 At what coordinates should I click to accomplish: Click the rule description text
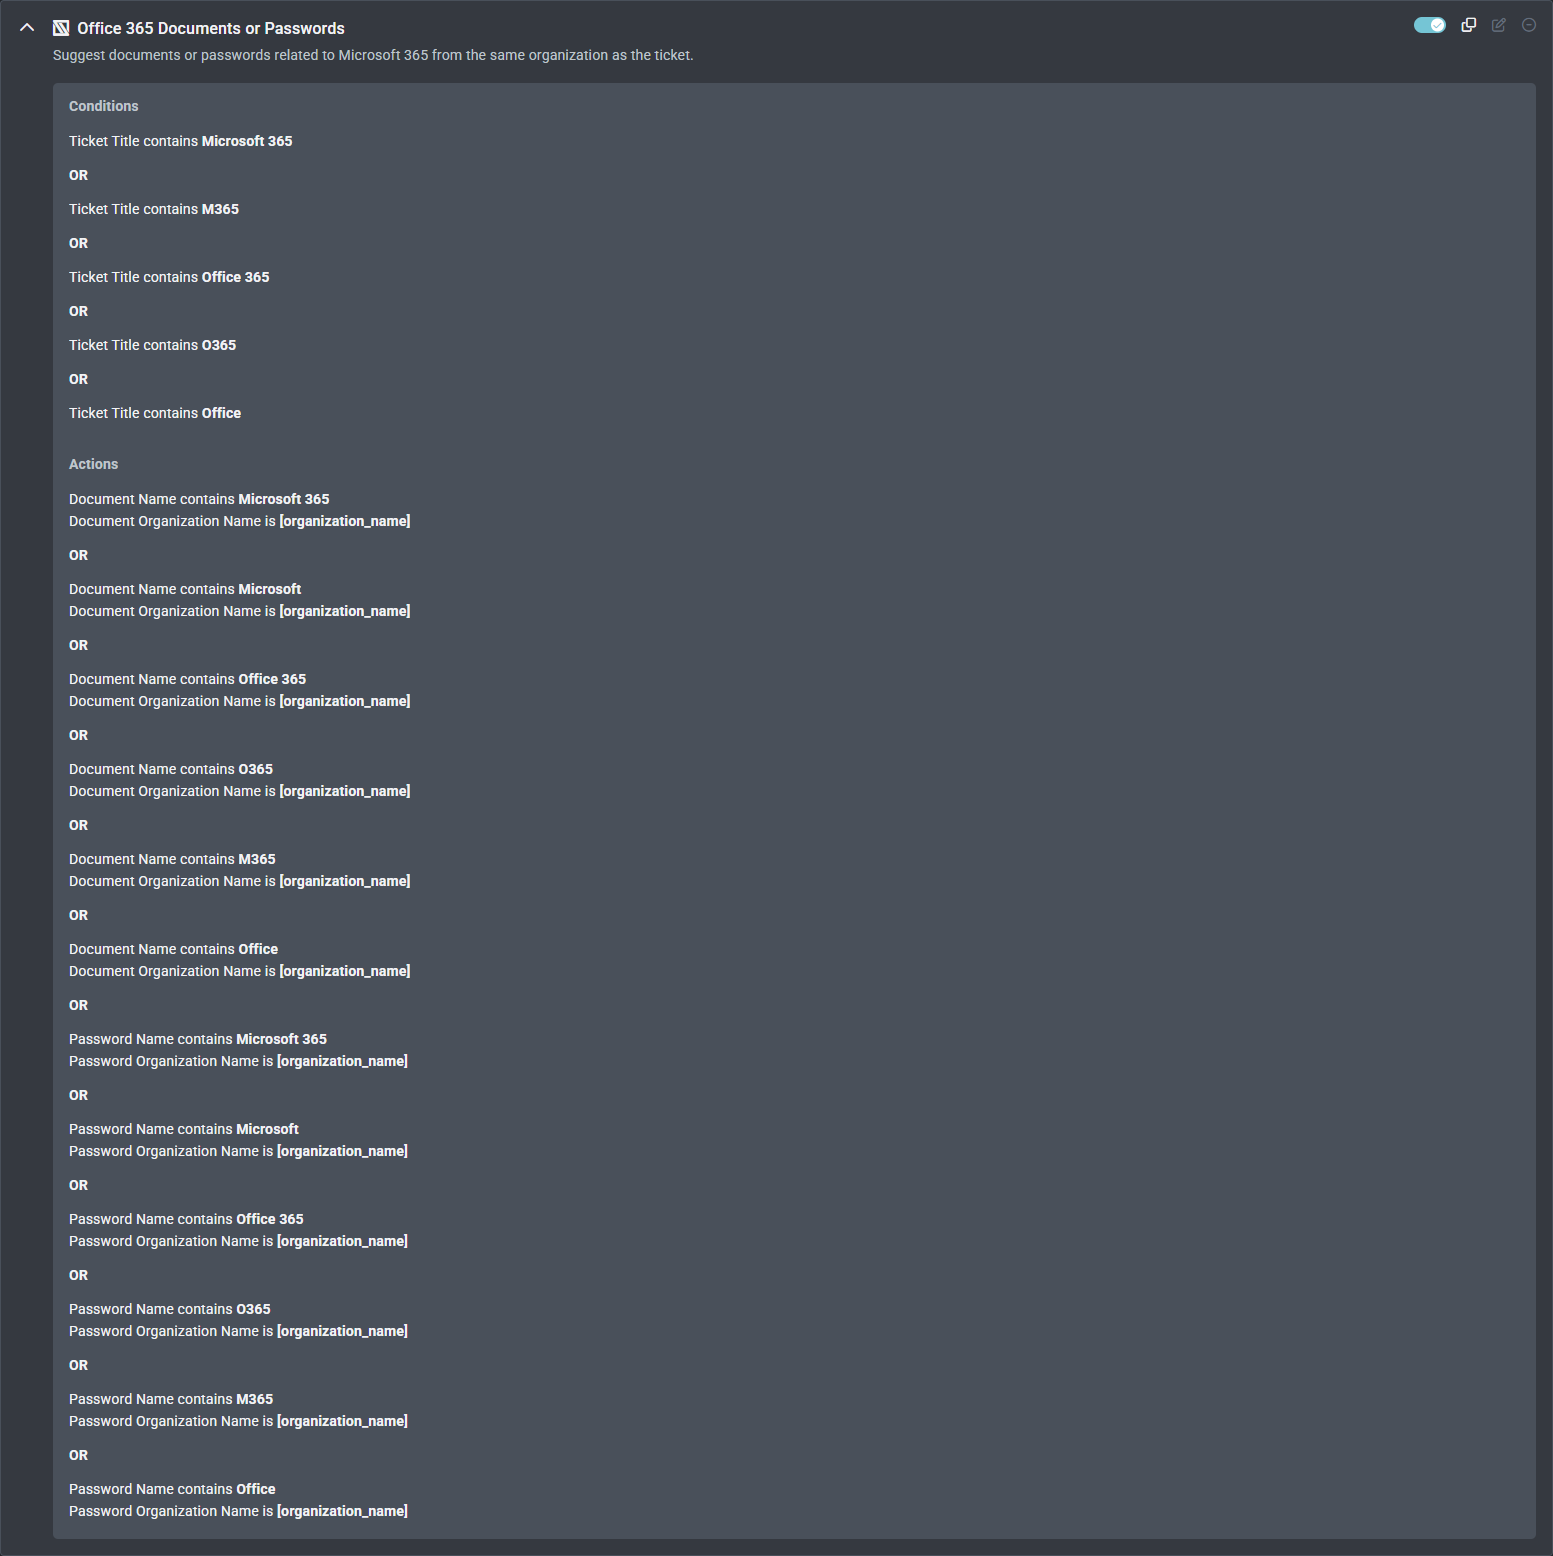click(372, 55)
